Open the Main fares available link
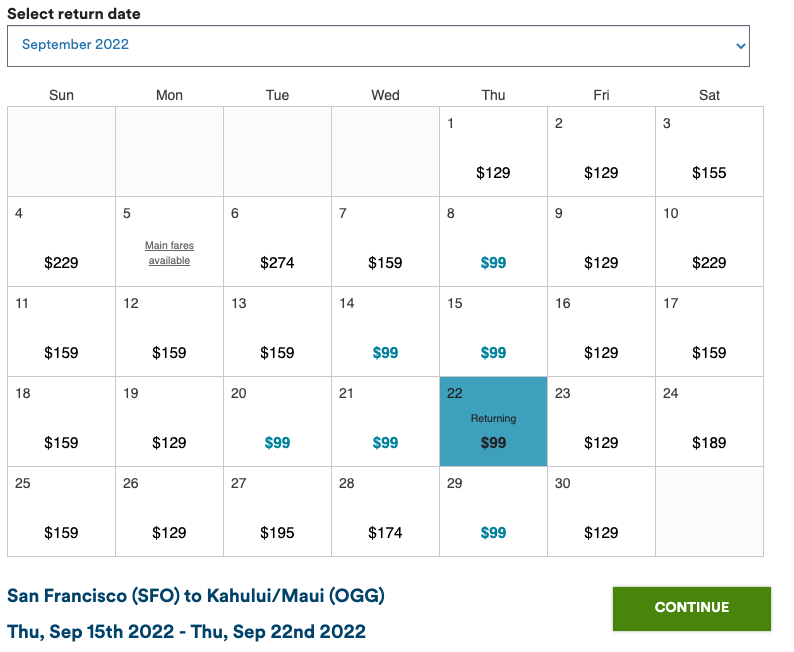The image size is (794, 652). [x=169, y=253]
